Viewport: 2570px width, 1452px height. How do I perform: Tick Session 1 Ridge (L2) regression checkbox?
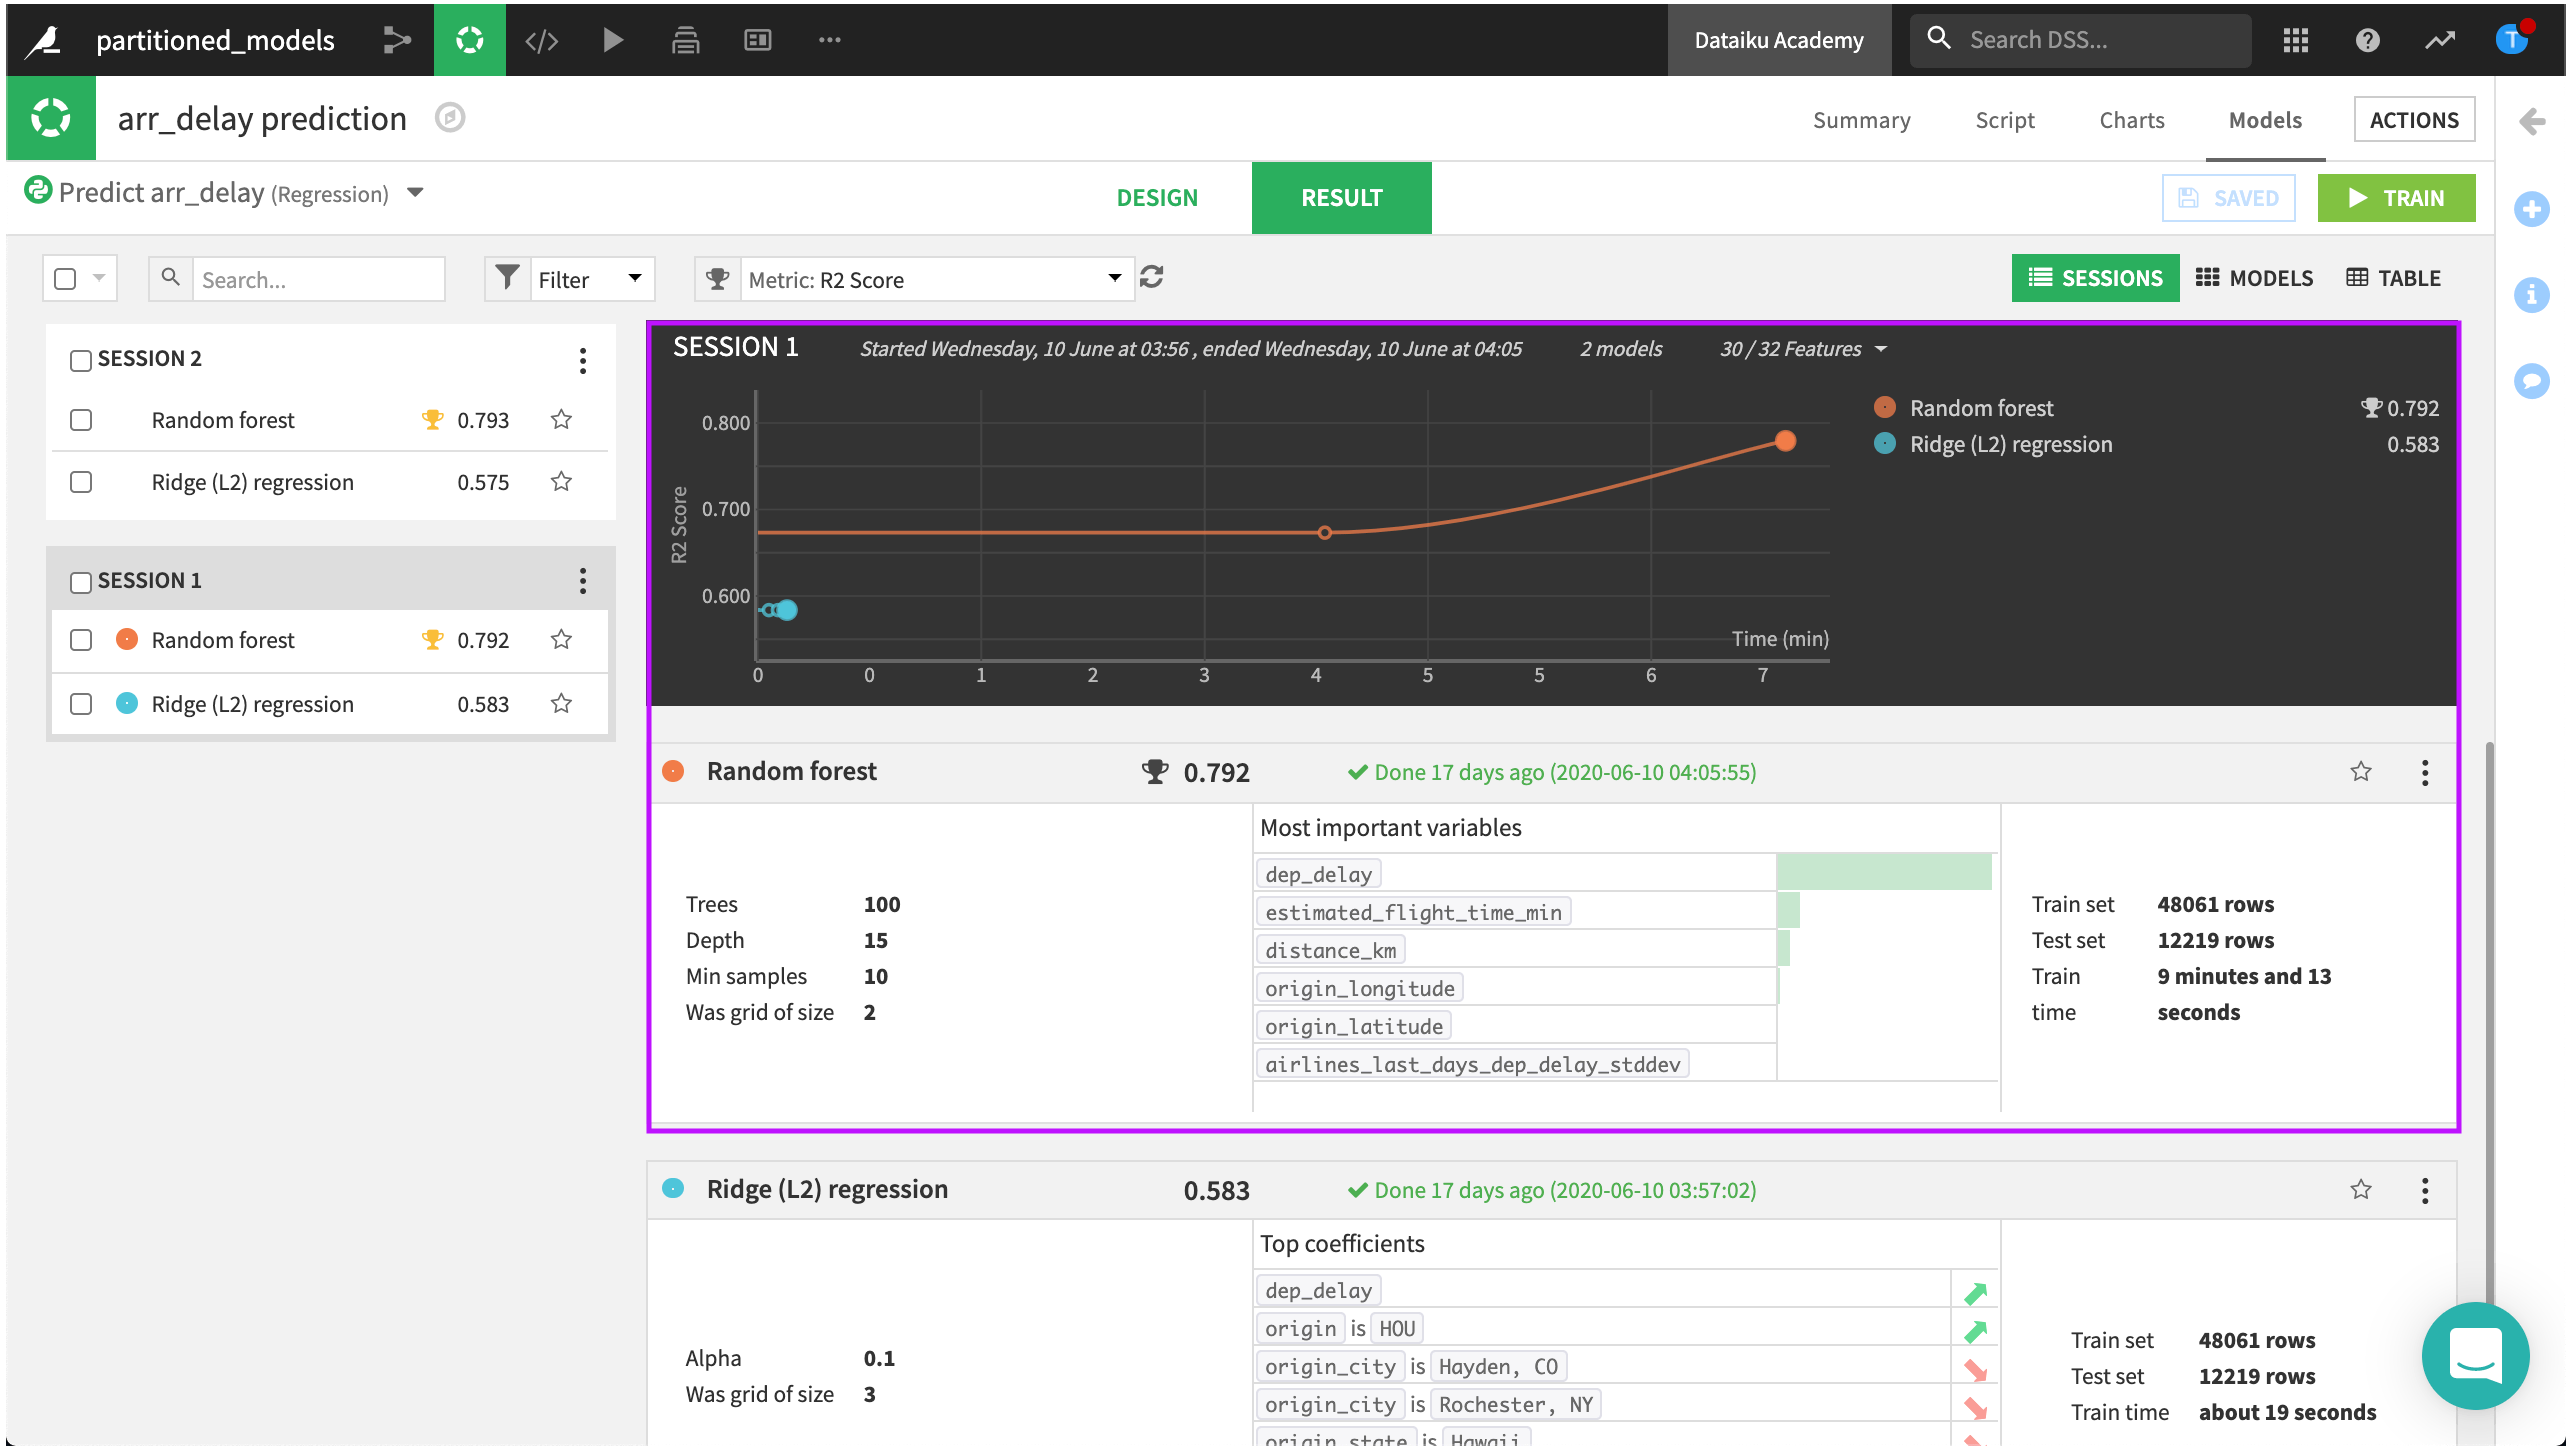coord(81,704)
